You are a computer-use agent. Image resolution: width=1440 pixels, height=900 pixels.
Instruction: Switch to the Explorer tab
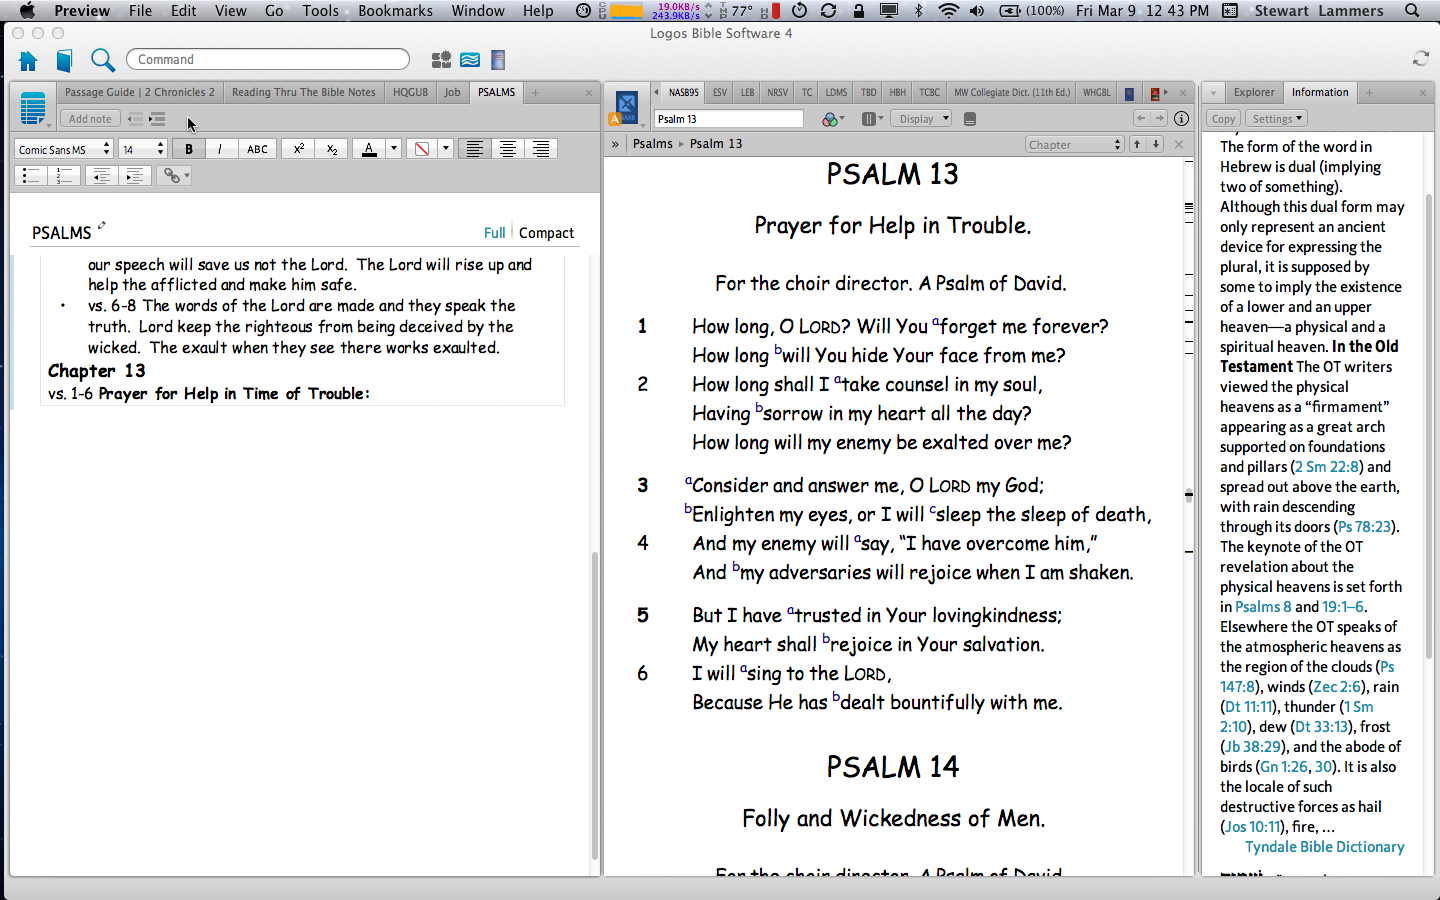[x=1254, y=92]
